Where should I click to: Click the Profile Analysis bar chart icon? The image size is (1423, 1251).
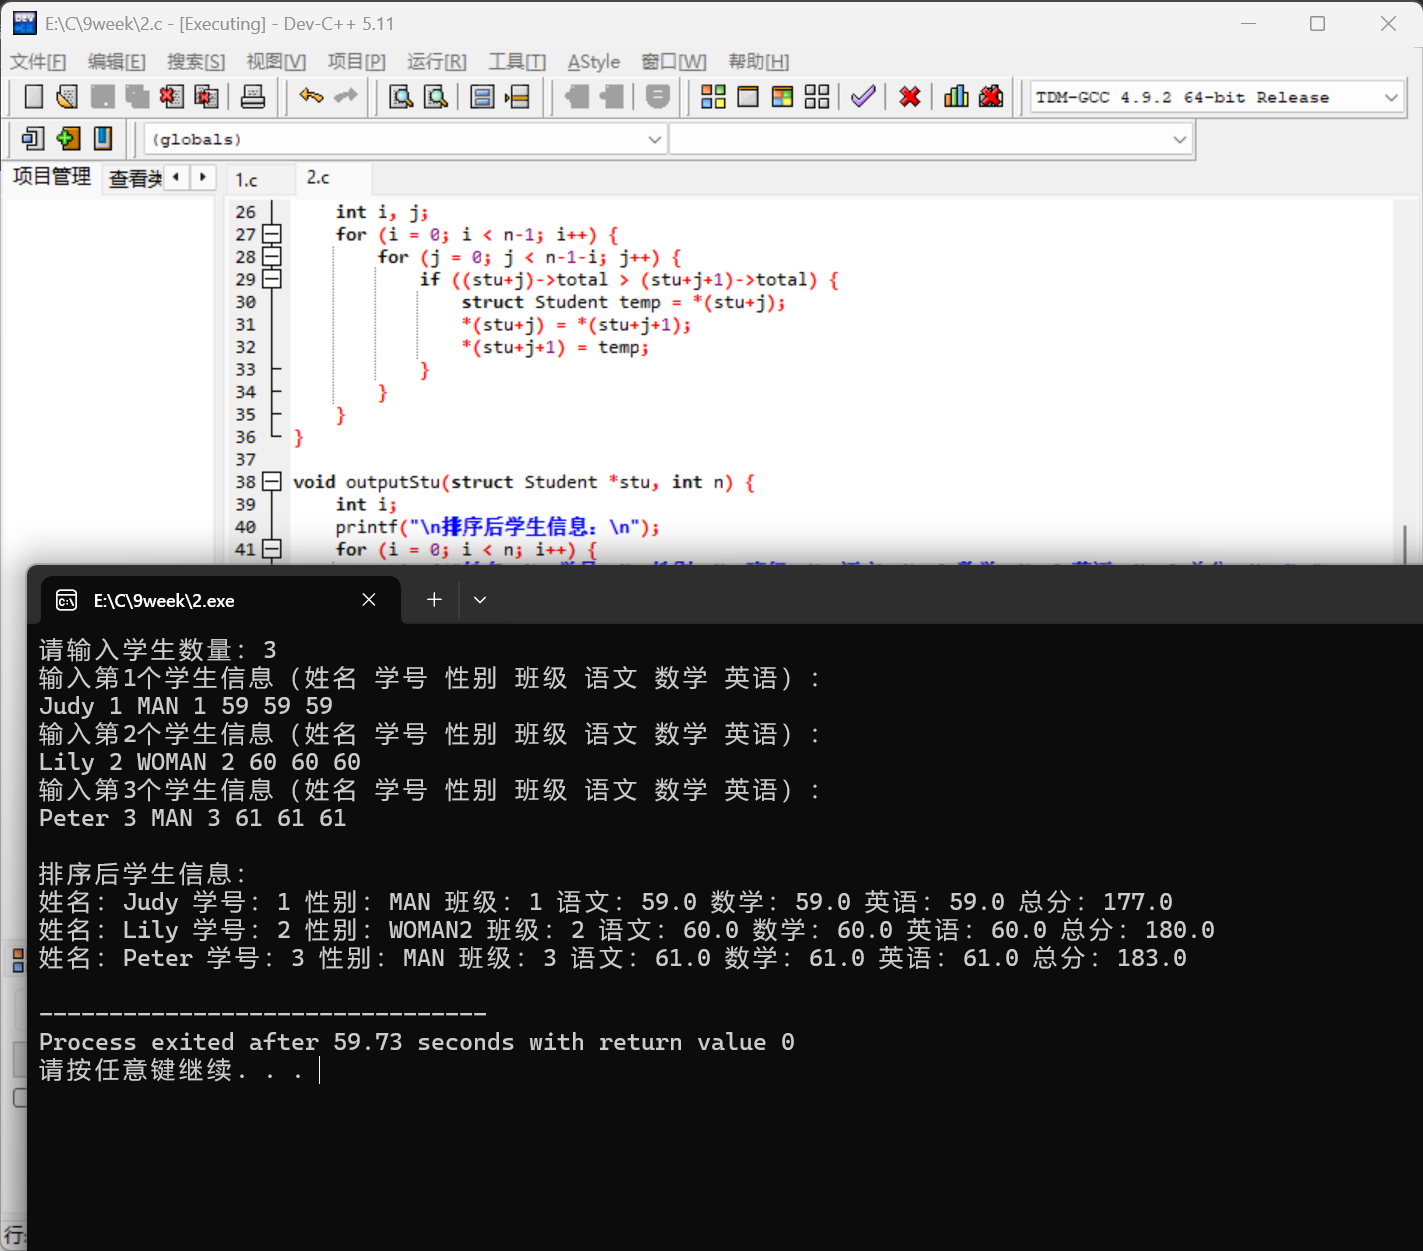[x=956, y=97]
